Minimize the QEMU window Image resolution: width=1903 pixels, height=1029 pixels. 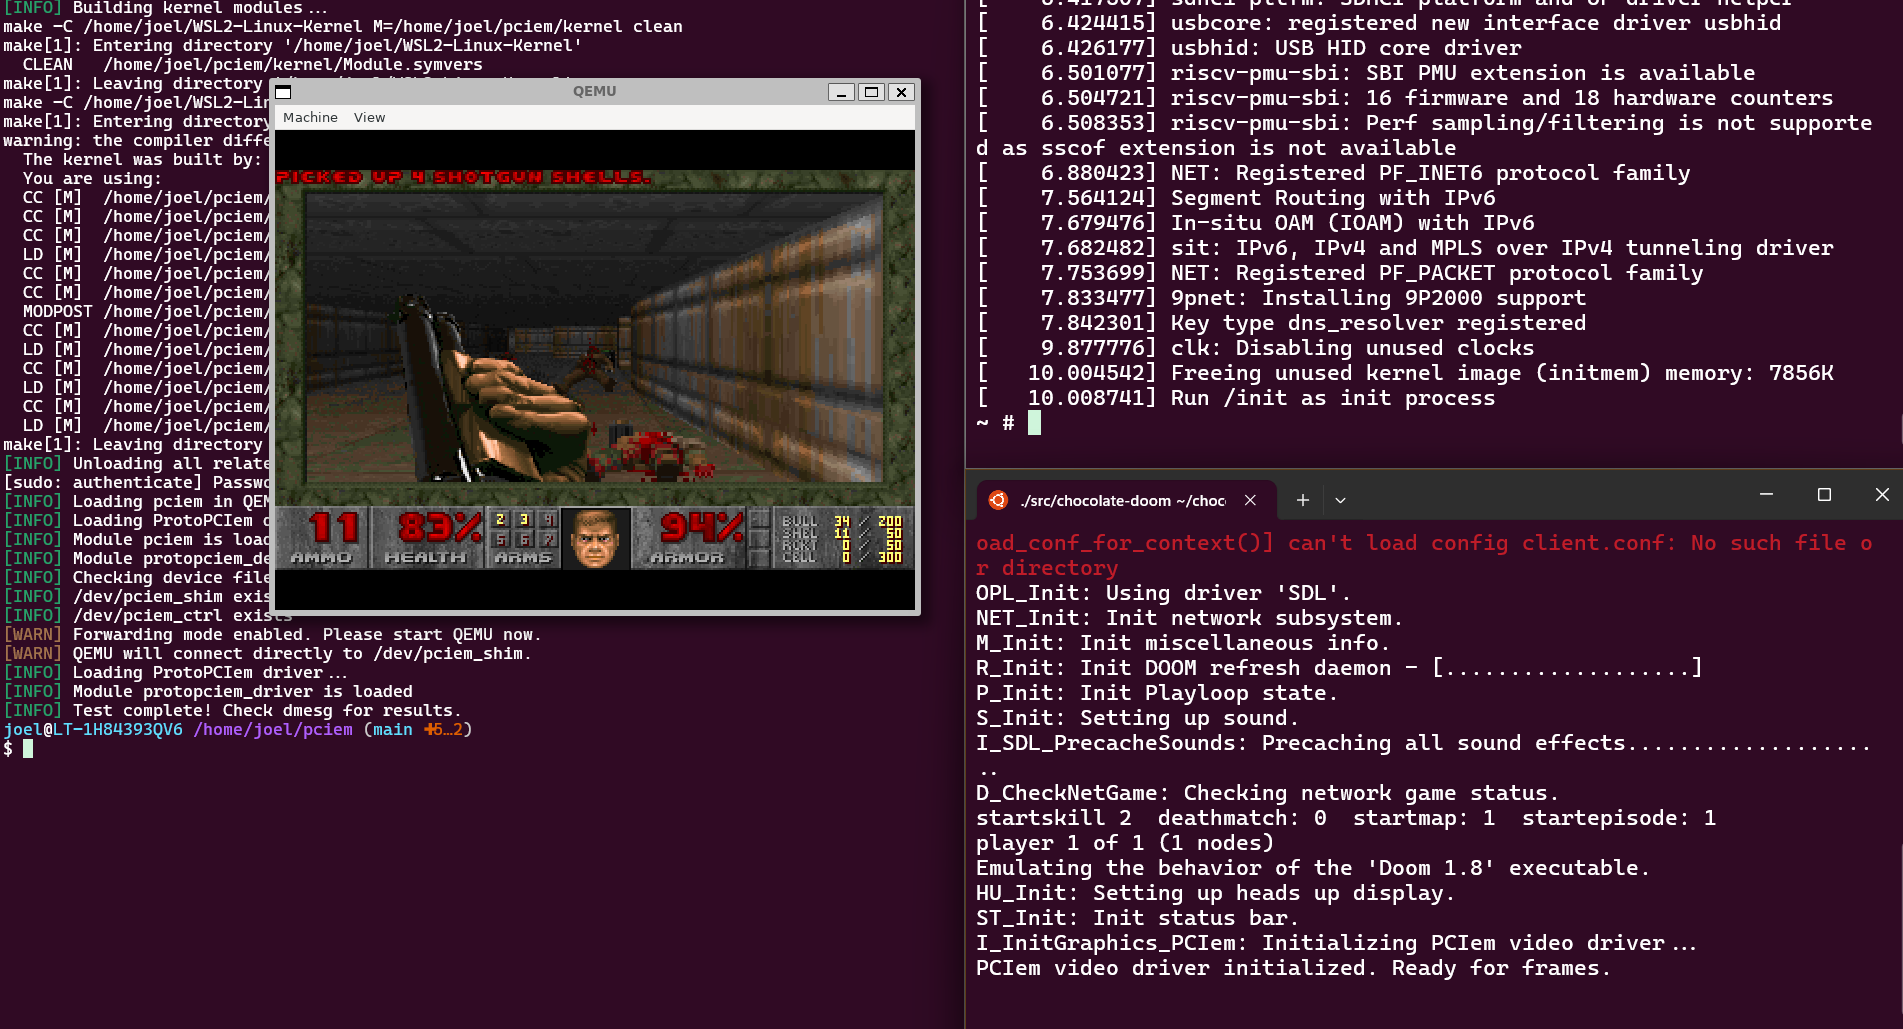coord(841,92)
